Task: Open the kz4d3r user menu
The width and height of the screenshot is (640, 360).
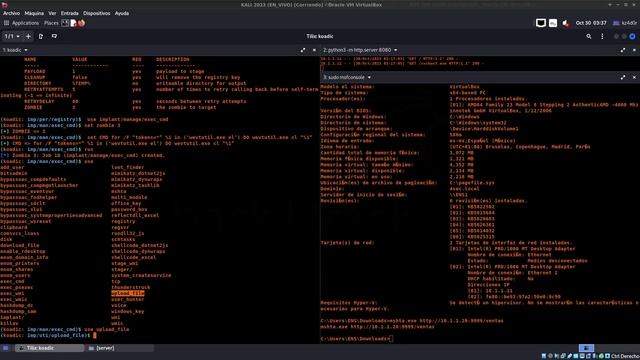Action: tap(624, 23)
